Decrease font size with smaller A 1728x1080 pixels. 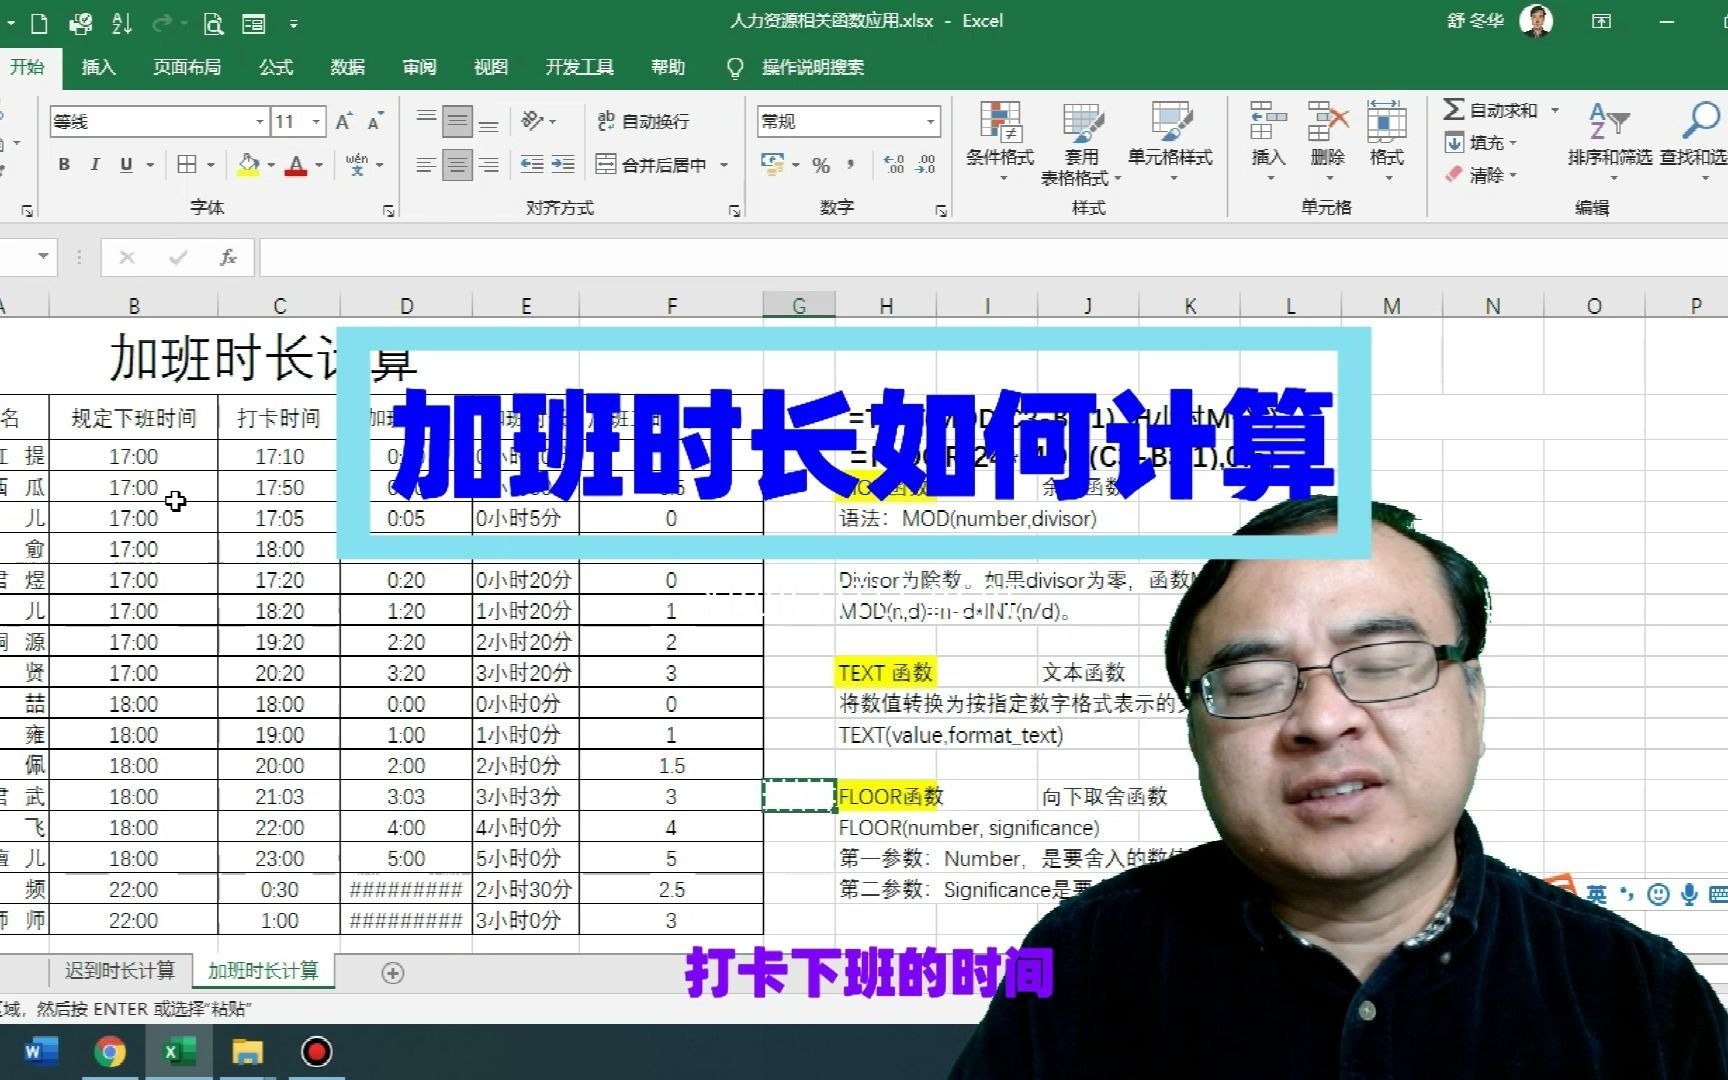click(x=375, y=122)
